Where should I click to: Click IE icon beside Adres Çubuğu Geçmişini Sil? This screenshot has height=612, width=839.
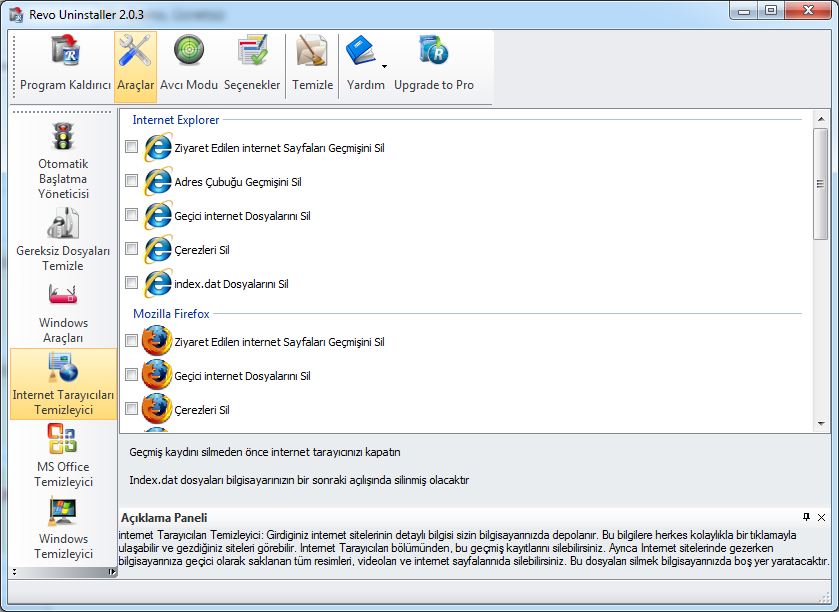point(158,181)
